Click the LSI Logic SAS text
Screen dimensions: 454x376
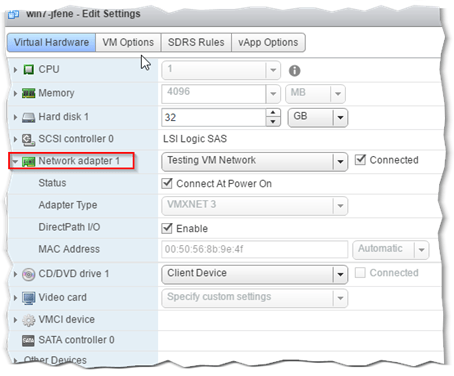(195, 139)
